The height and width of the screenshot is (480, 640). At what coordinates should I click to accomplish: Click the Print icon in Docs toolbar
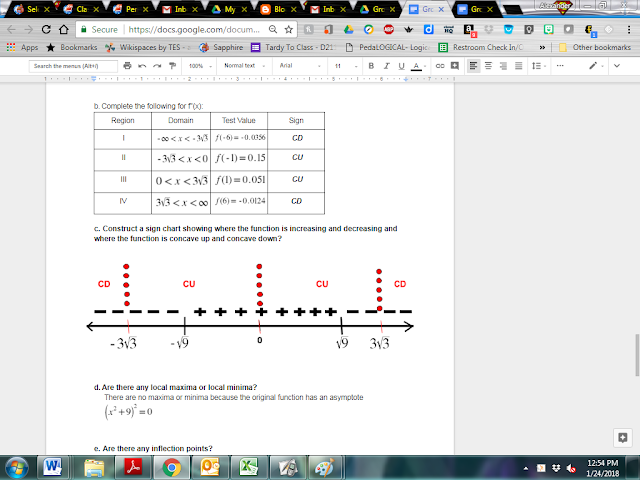click(127, 66)
